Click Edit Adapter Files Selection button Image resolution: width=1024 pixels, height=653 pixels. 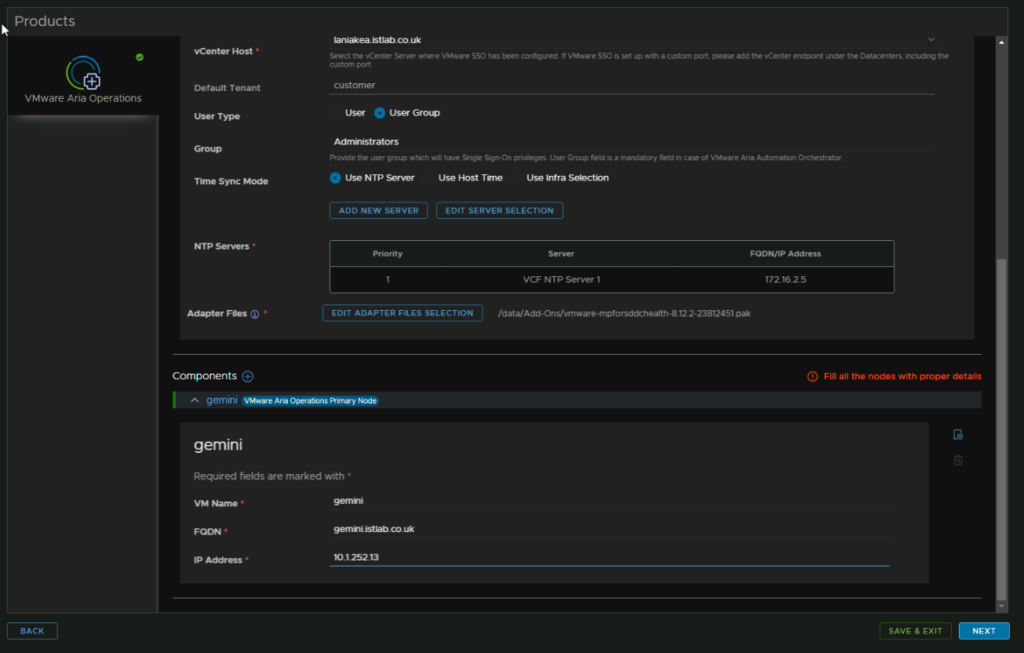tap(402, 313)
